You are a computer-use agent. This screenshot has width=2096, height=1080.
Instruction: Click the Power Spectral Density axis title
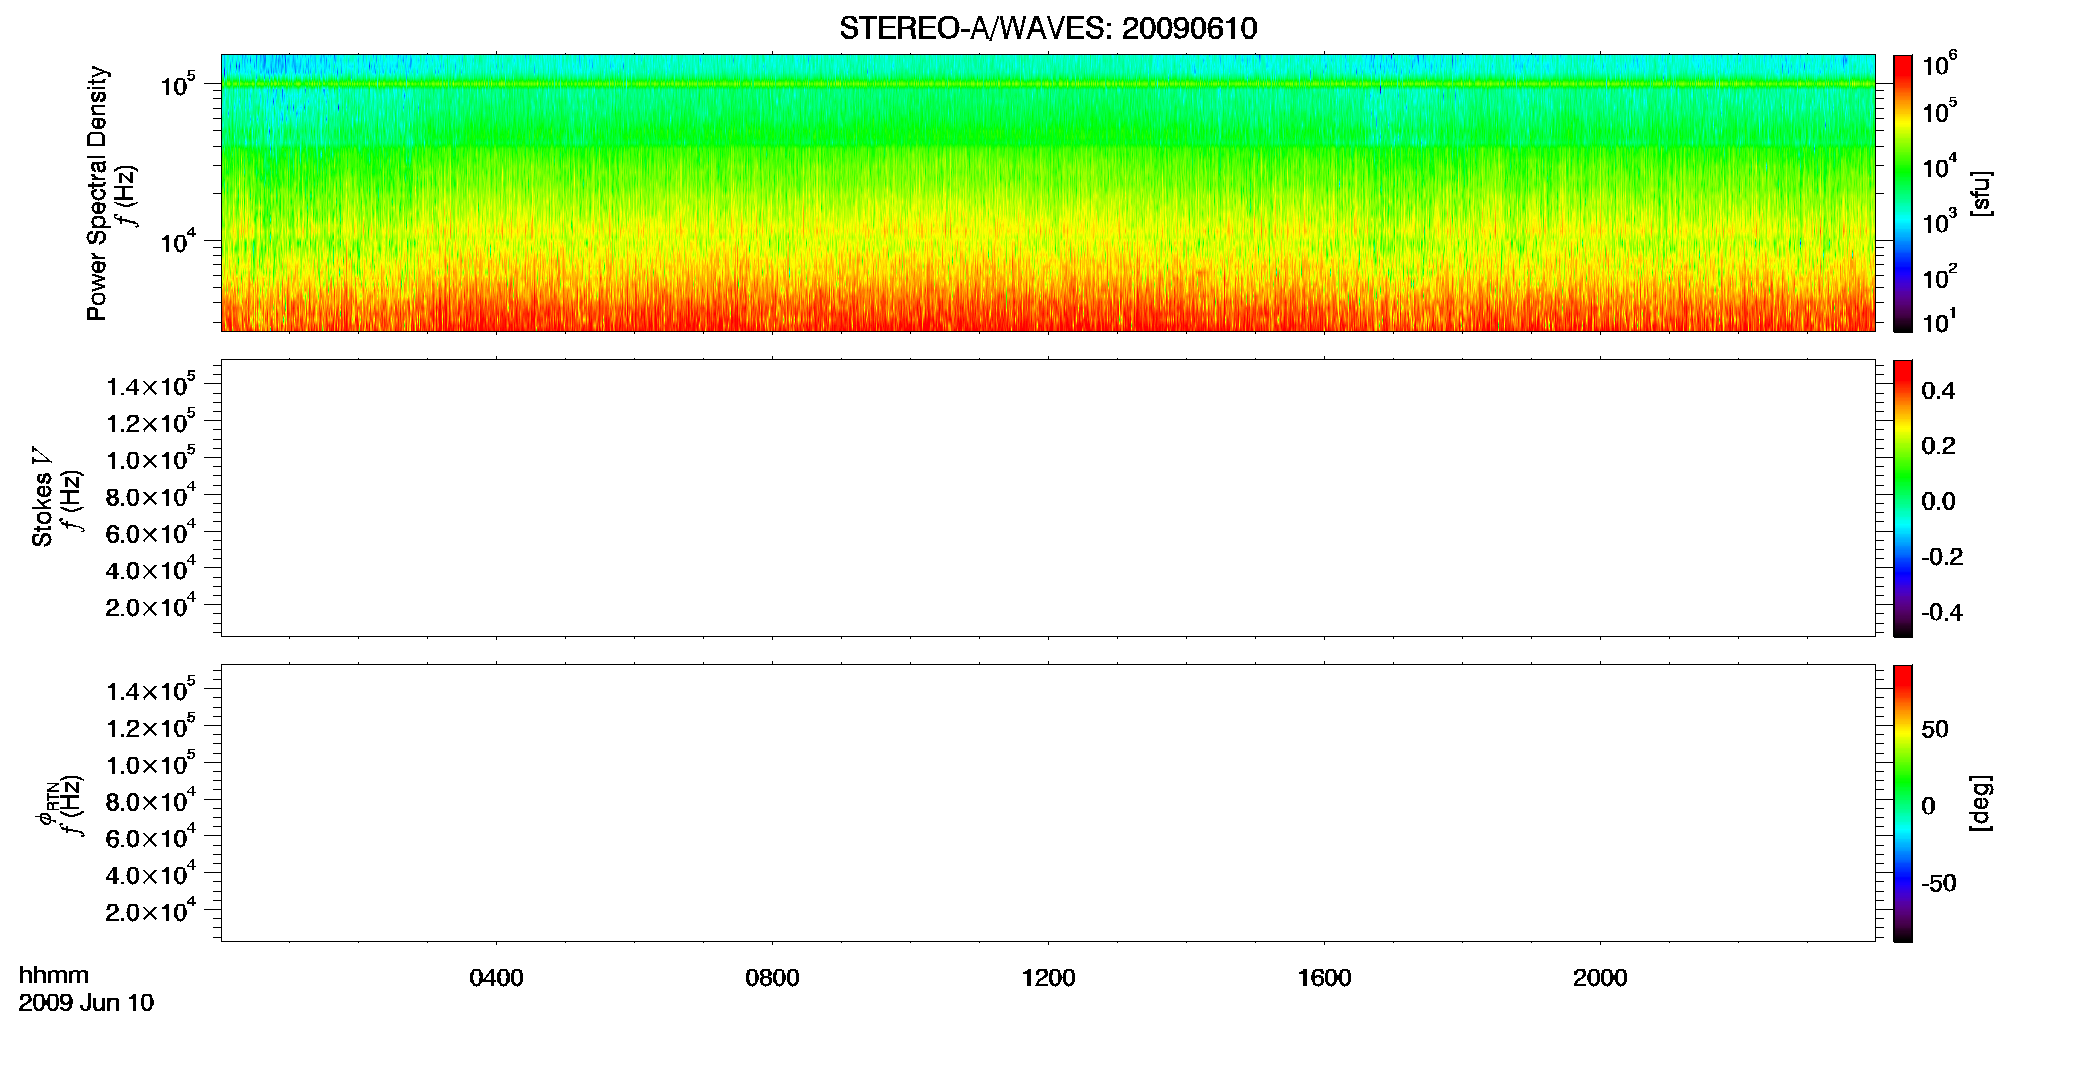point(97,193)
